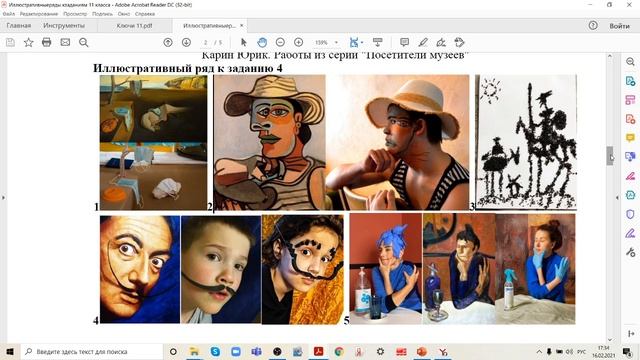Go to previous page arrow
Screen dimensions: 640x360
168,42
